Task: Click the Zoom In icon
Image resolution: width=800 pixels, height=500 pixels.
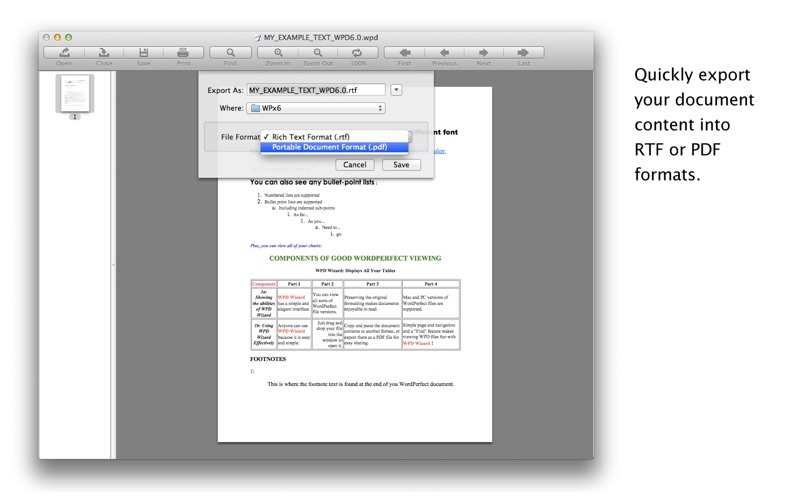Action: pyautogui.click(x=278, y=53)
